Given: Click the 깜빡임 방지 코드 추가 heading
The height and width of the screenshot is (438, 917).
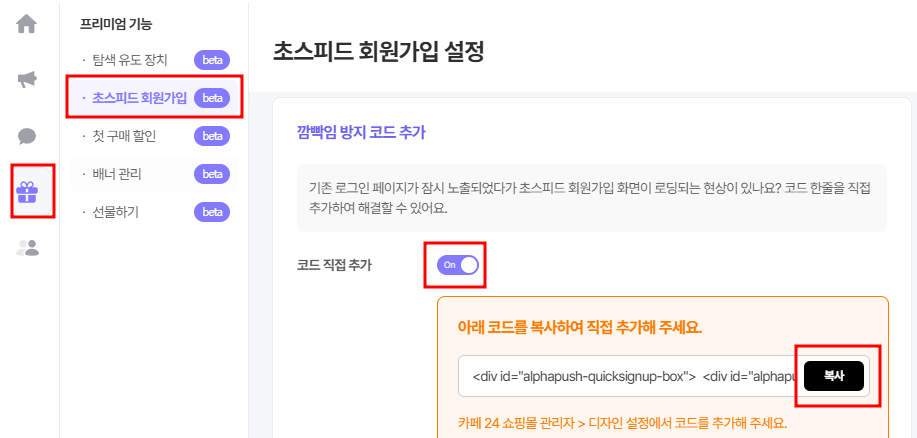Looking at the screenshot, I should click(361, 133).
